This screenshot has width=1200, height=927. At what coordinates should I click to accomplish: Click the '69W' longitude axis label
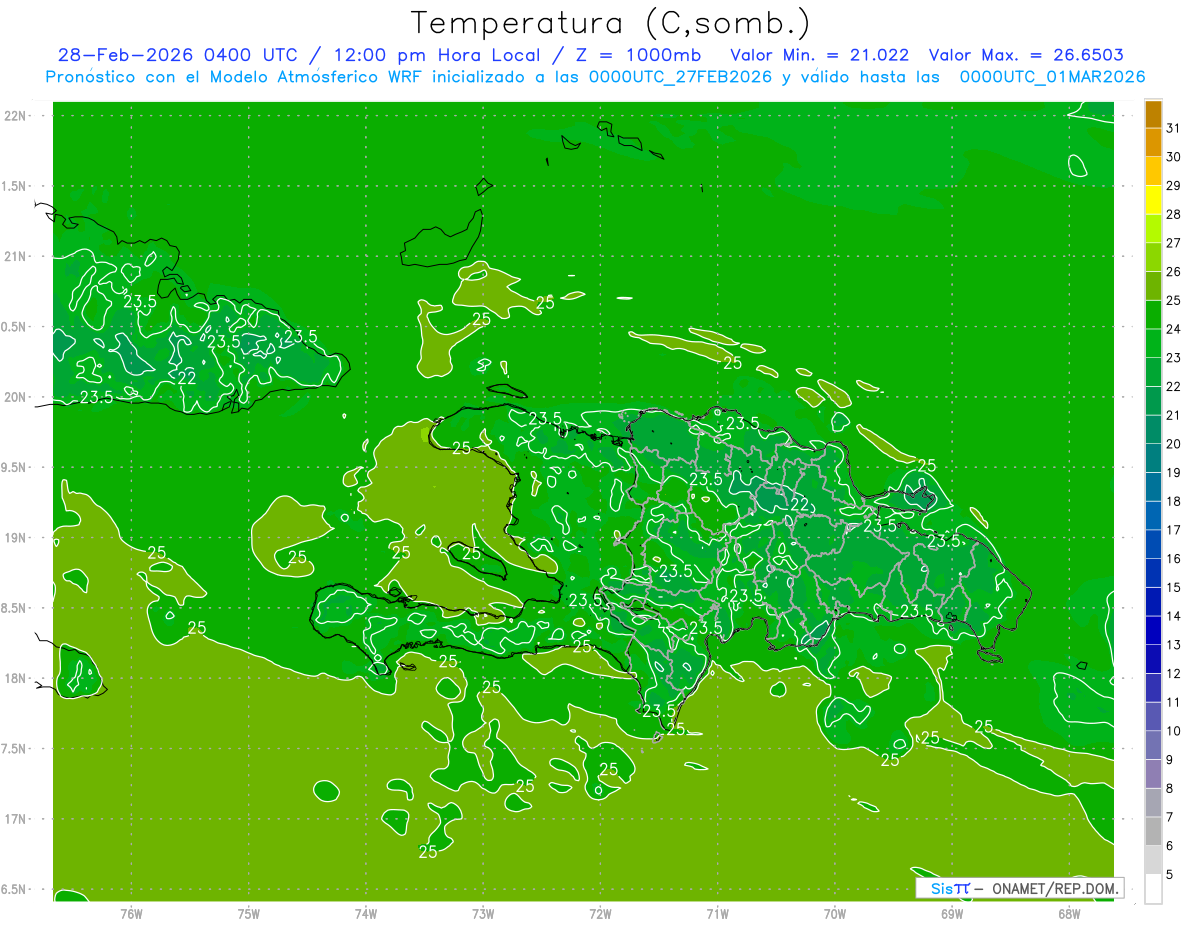coord(952,914)
